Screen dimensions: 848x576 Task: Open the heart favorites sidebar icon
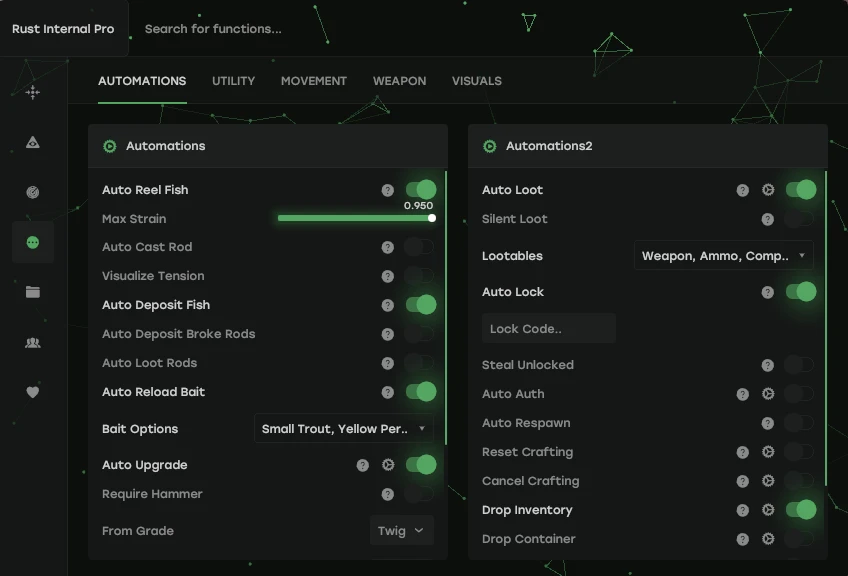32,392
